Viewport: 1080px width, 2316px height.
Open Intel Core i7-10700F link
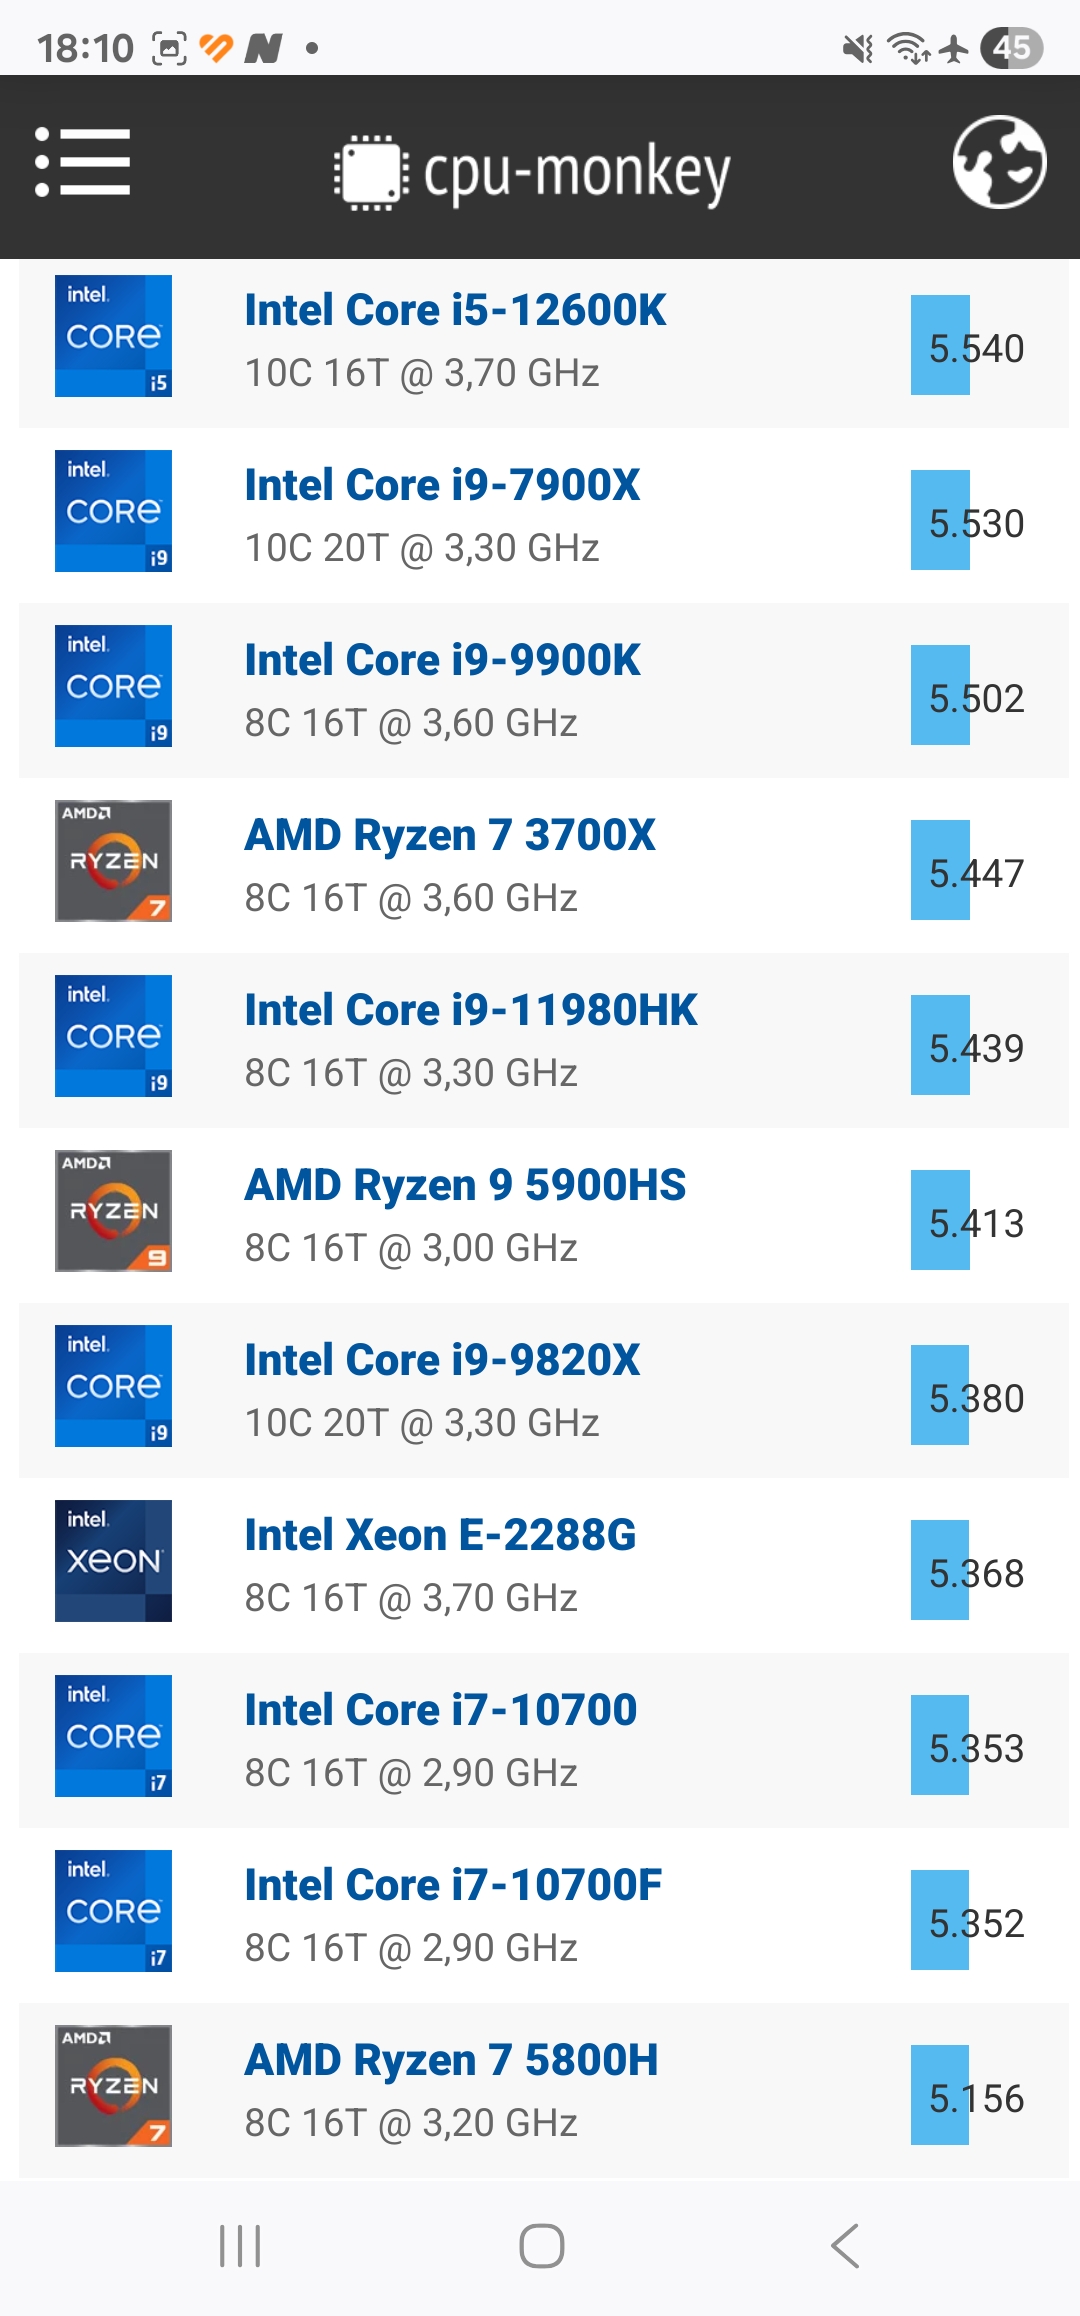click(x=453, y=1885)
